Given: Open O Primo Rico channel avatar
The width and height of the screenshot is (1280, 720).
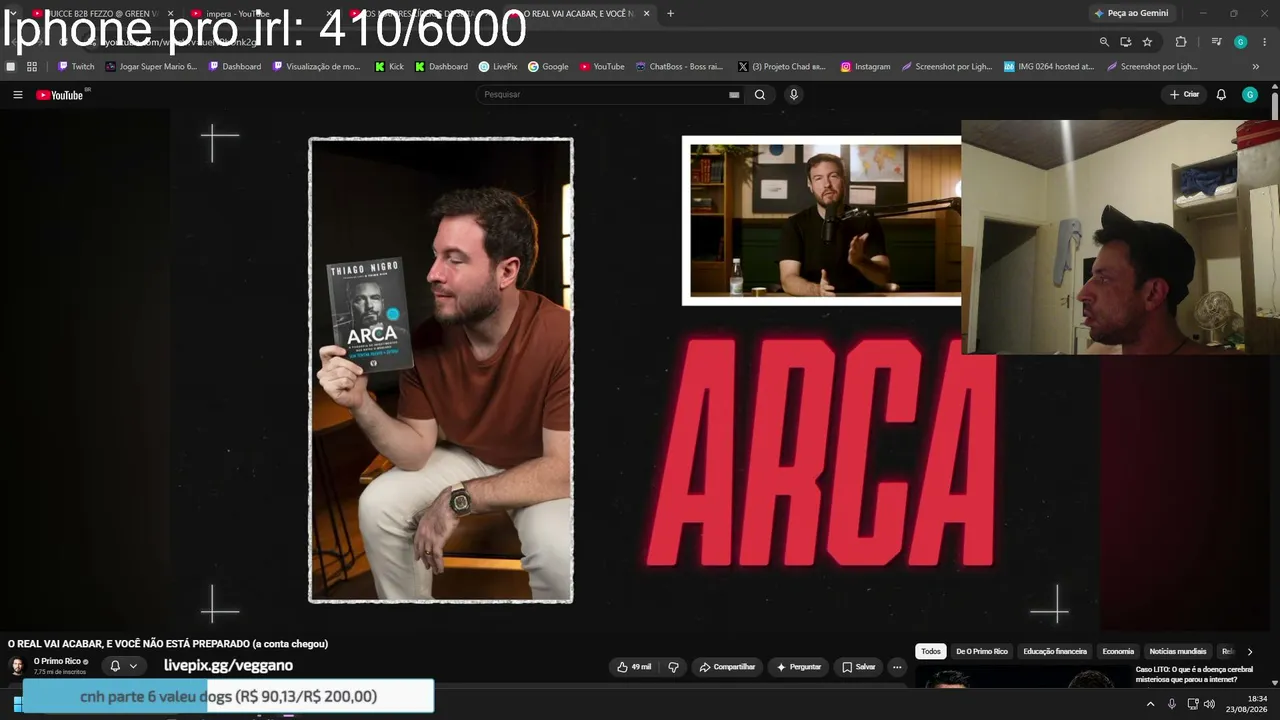Looking at the screenshot, I should [17, 667].
